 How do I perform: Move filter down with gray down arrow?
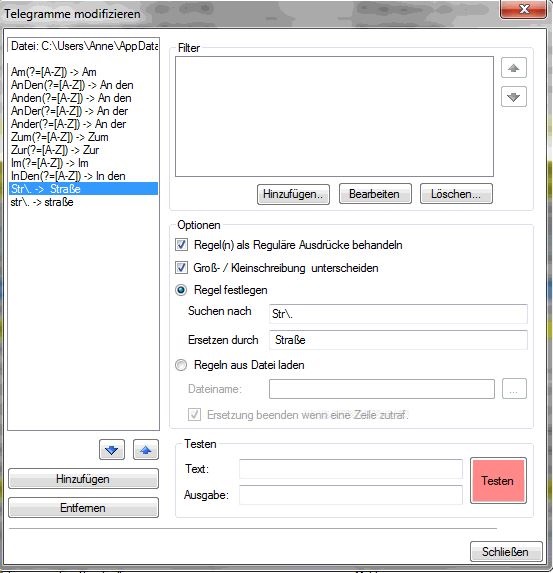[x=514, y=97]
